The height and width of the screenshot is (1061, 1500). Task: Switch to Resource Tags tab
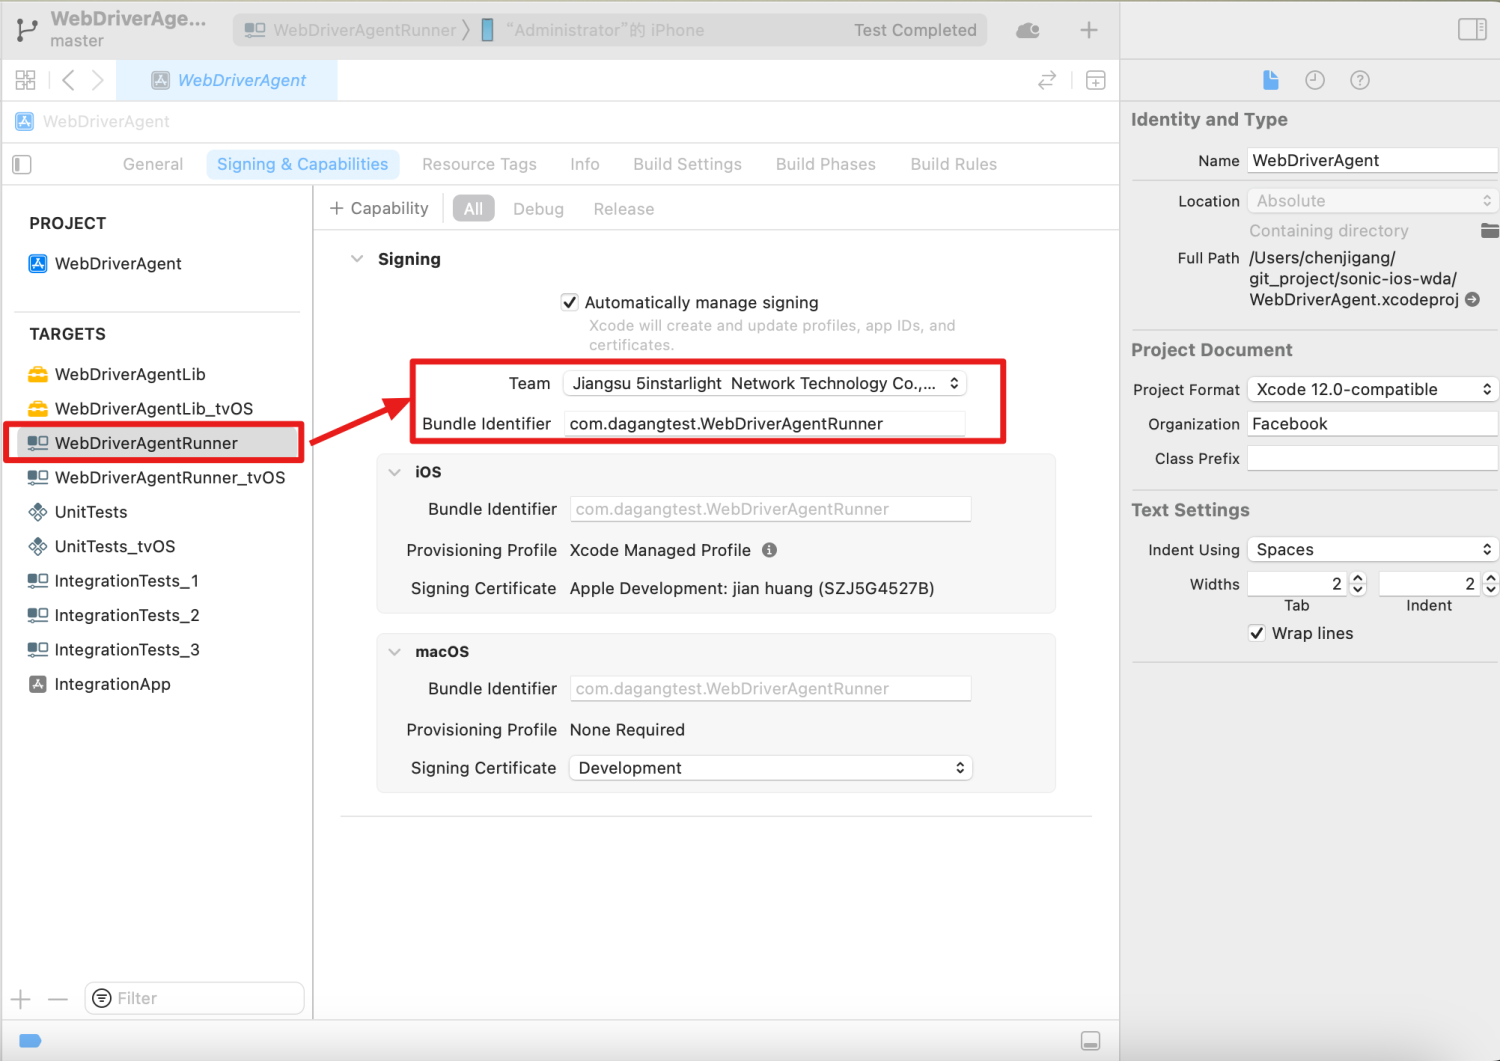pos(479,164)
